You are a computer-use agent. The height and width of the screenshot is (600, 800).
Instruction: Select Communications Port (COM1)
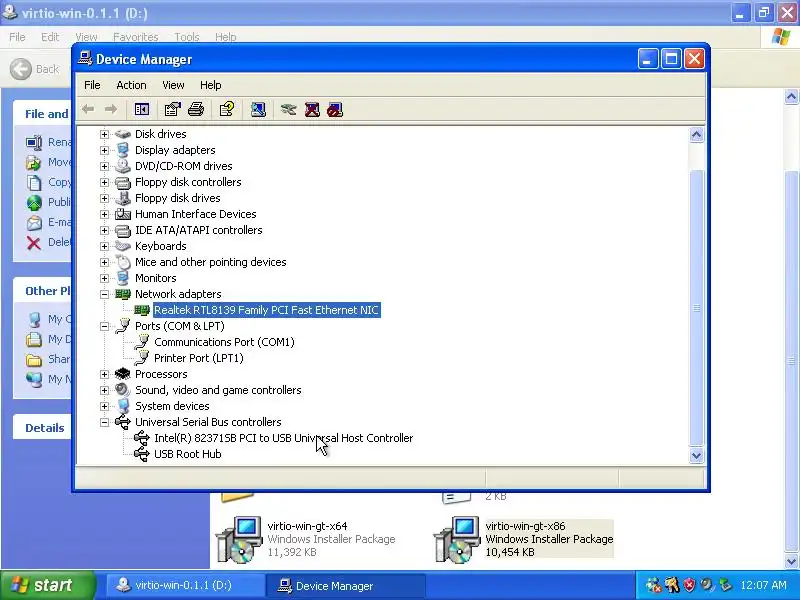[x=224, y=342]
